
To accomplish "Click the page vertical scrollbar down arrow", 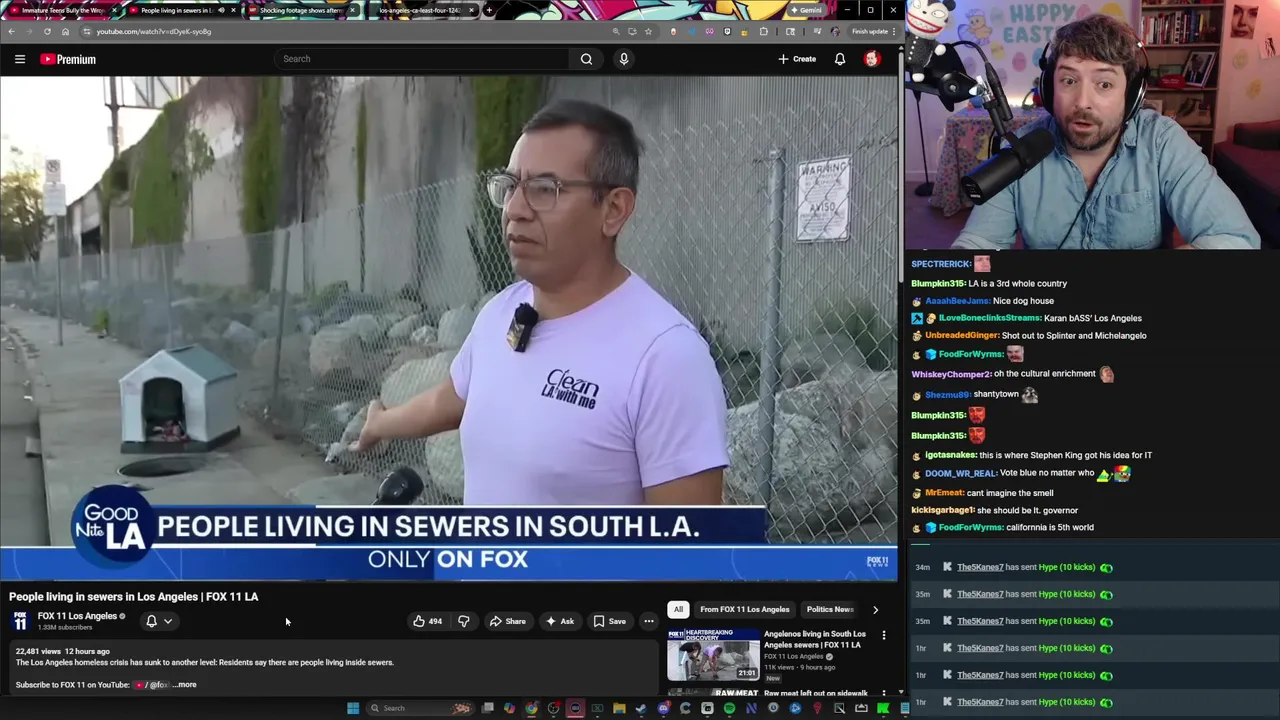I will 900,692.
